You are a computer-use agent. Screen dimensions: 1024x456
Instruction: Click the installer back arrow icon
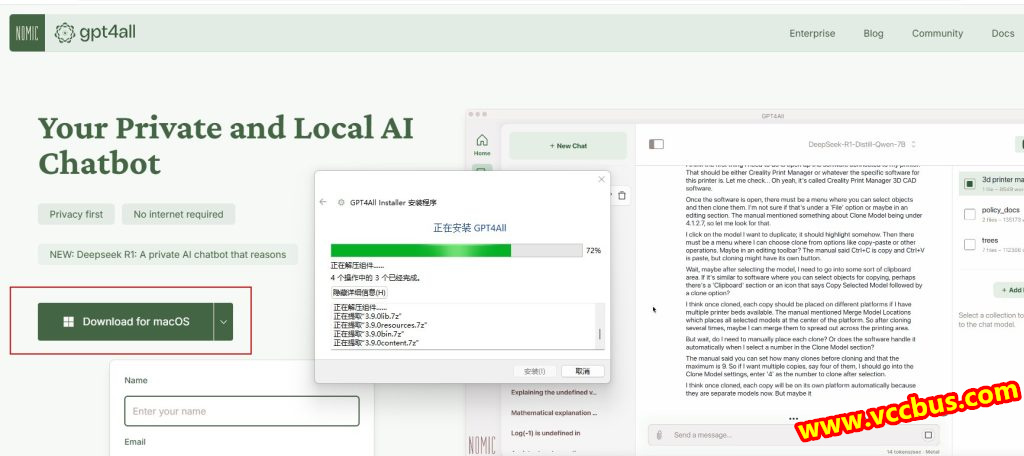point(323,202)
